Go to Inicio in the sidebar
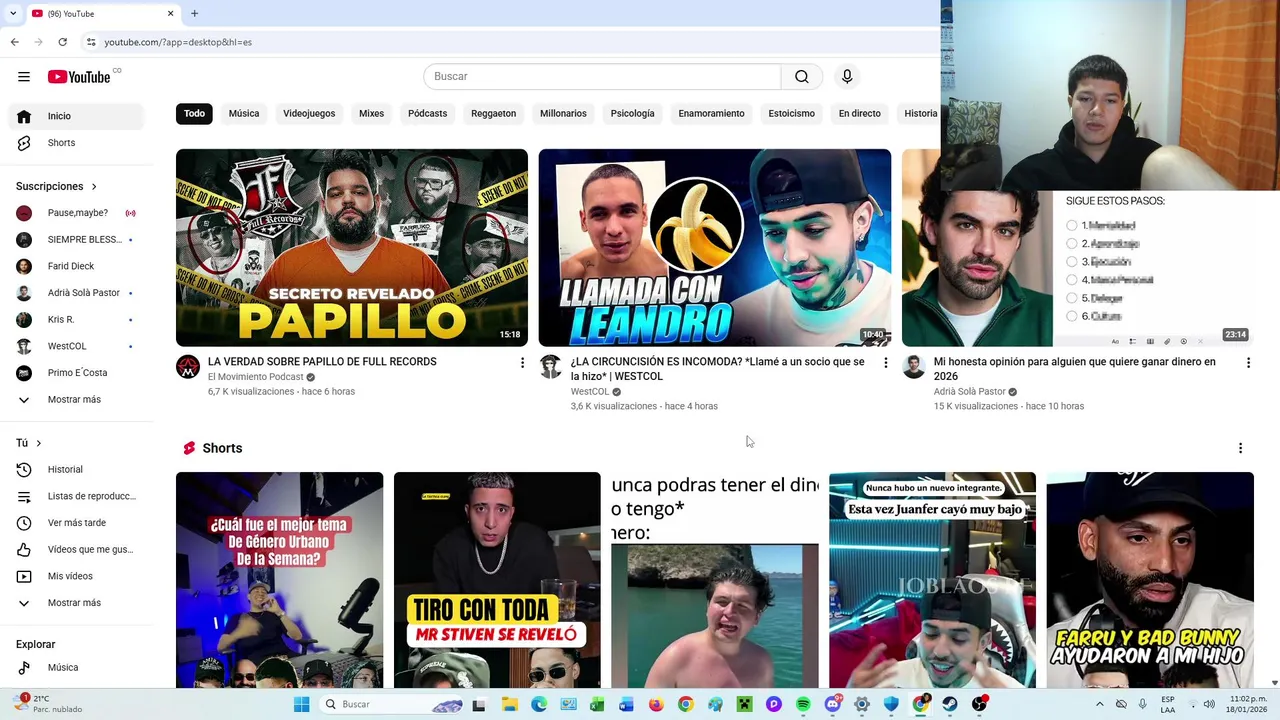1280x720 pixels. pyautogui.click(x=76, y=116)
